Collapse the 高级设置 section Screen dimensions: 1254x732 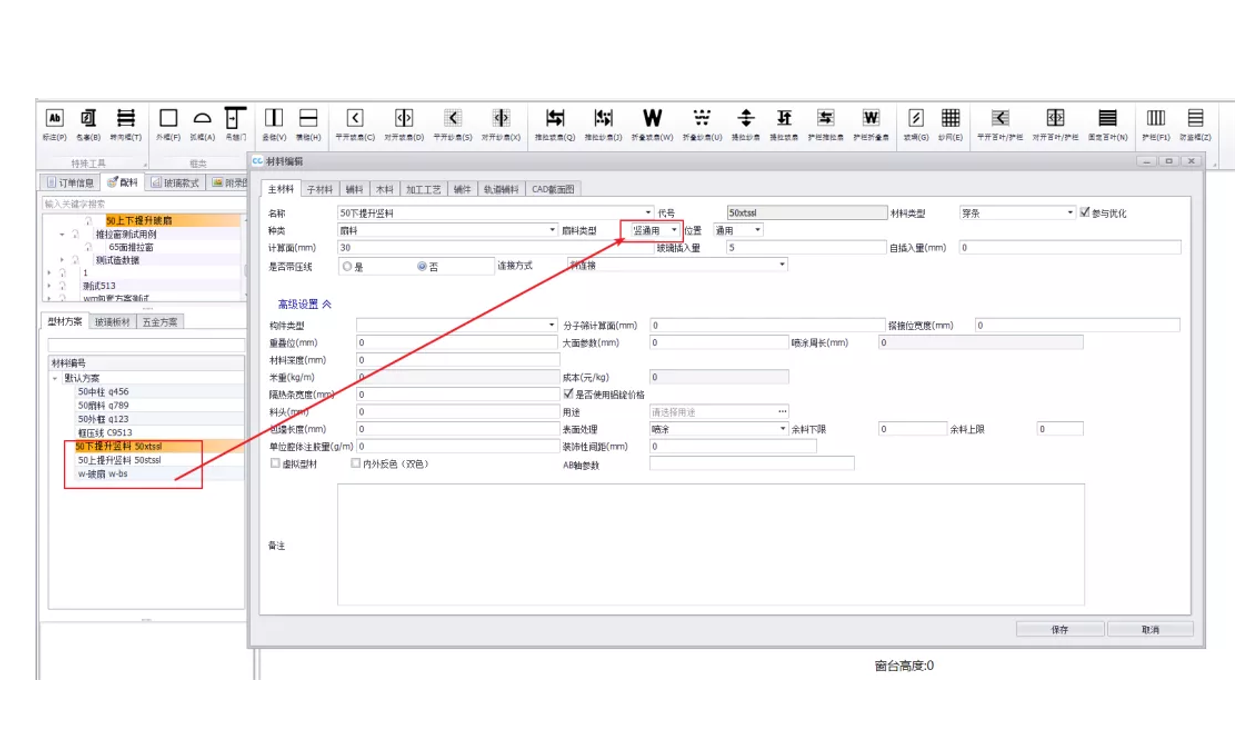click(x=304, y=303)
